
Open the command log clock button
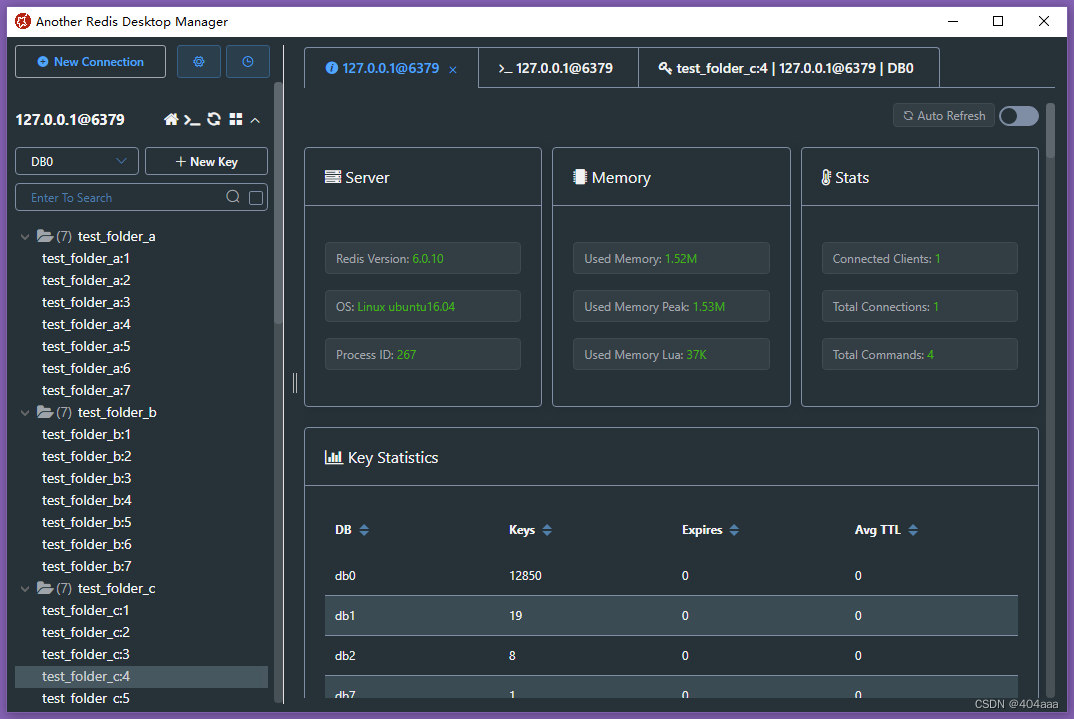(248, 62)
